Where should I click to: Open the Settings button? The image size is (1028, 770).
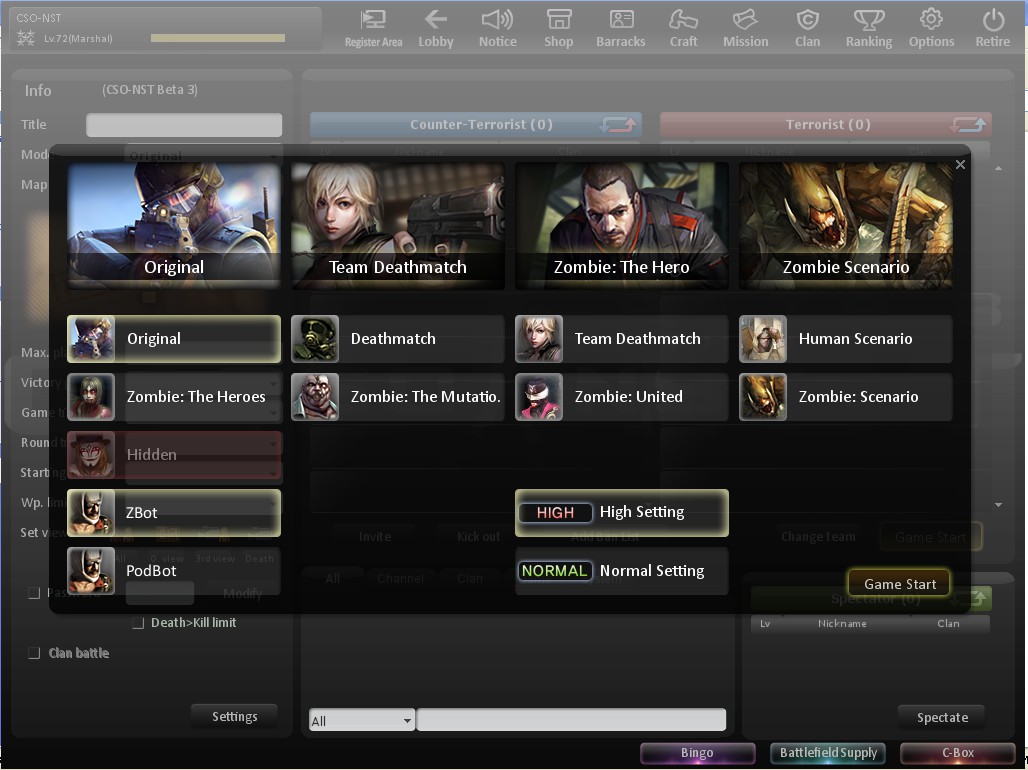234,717
